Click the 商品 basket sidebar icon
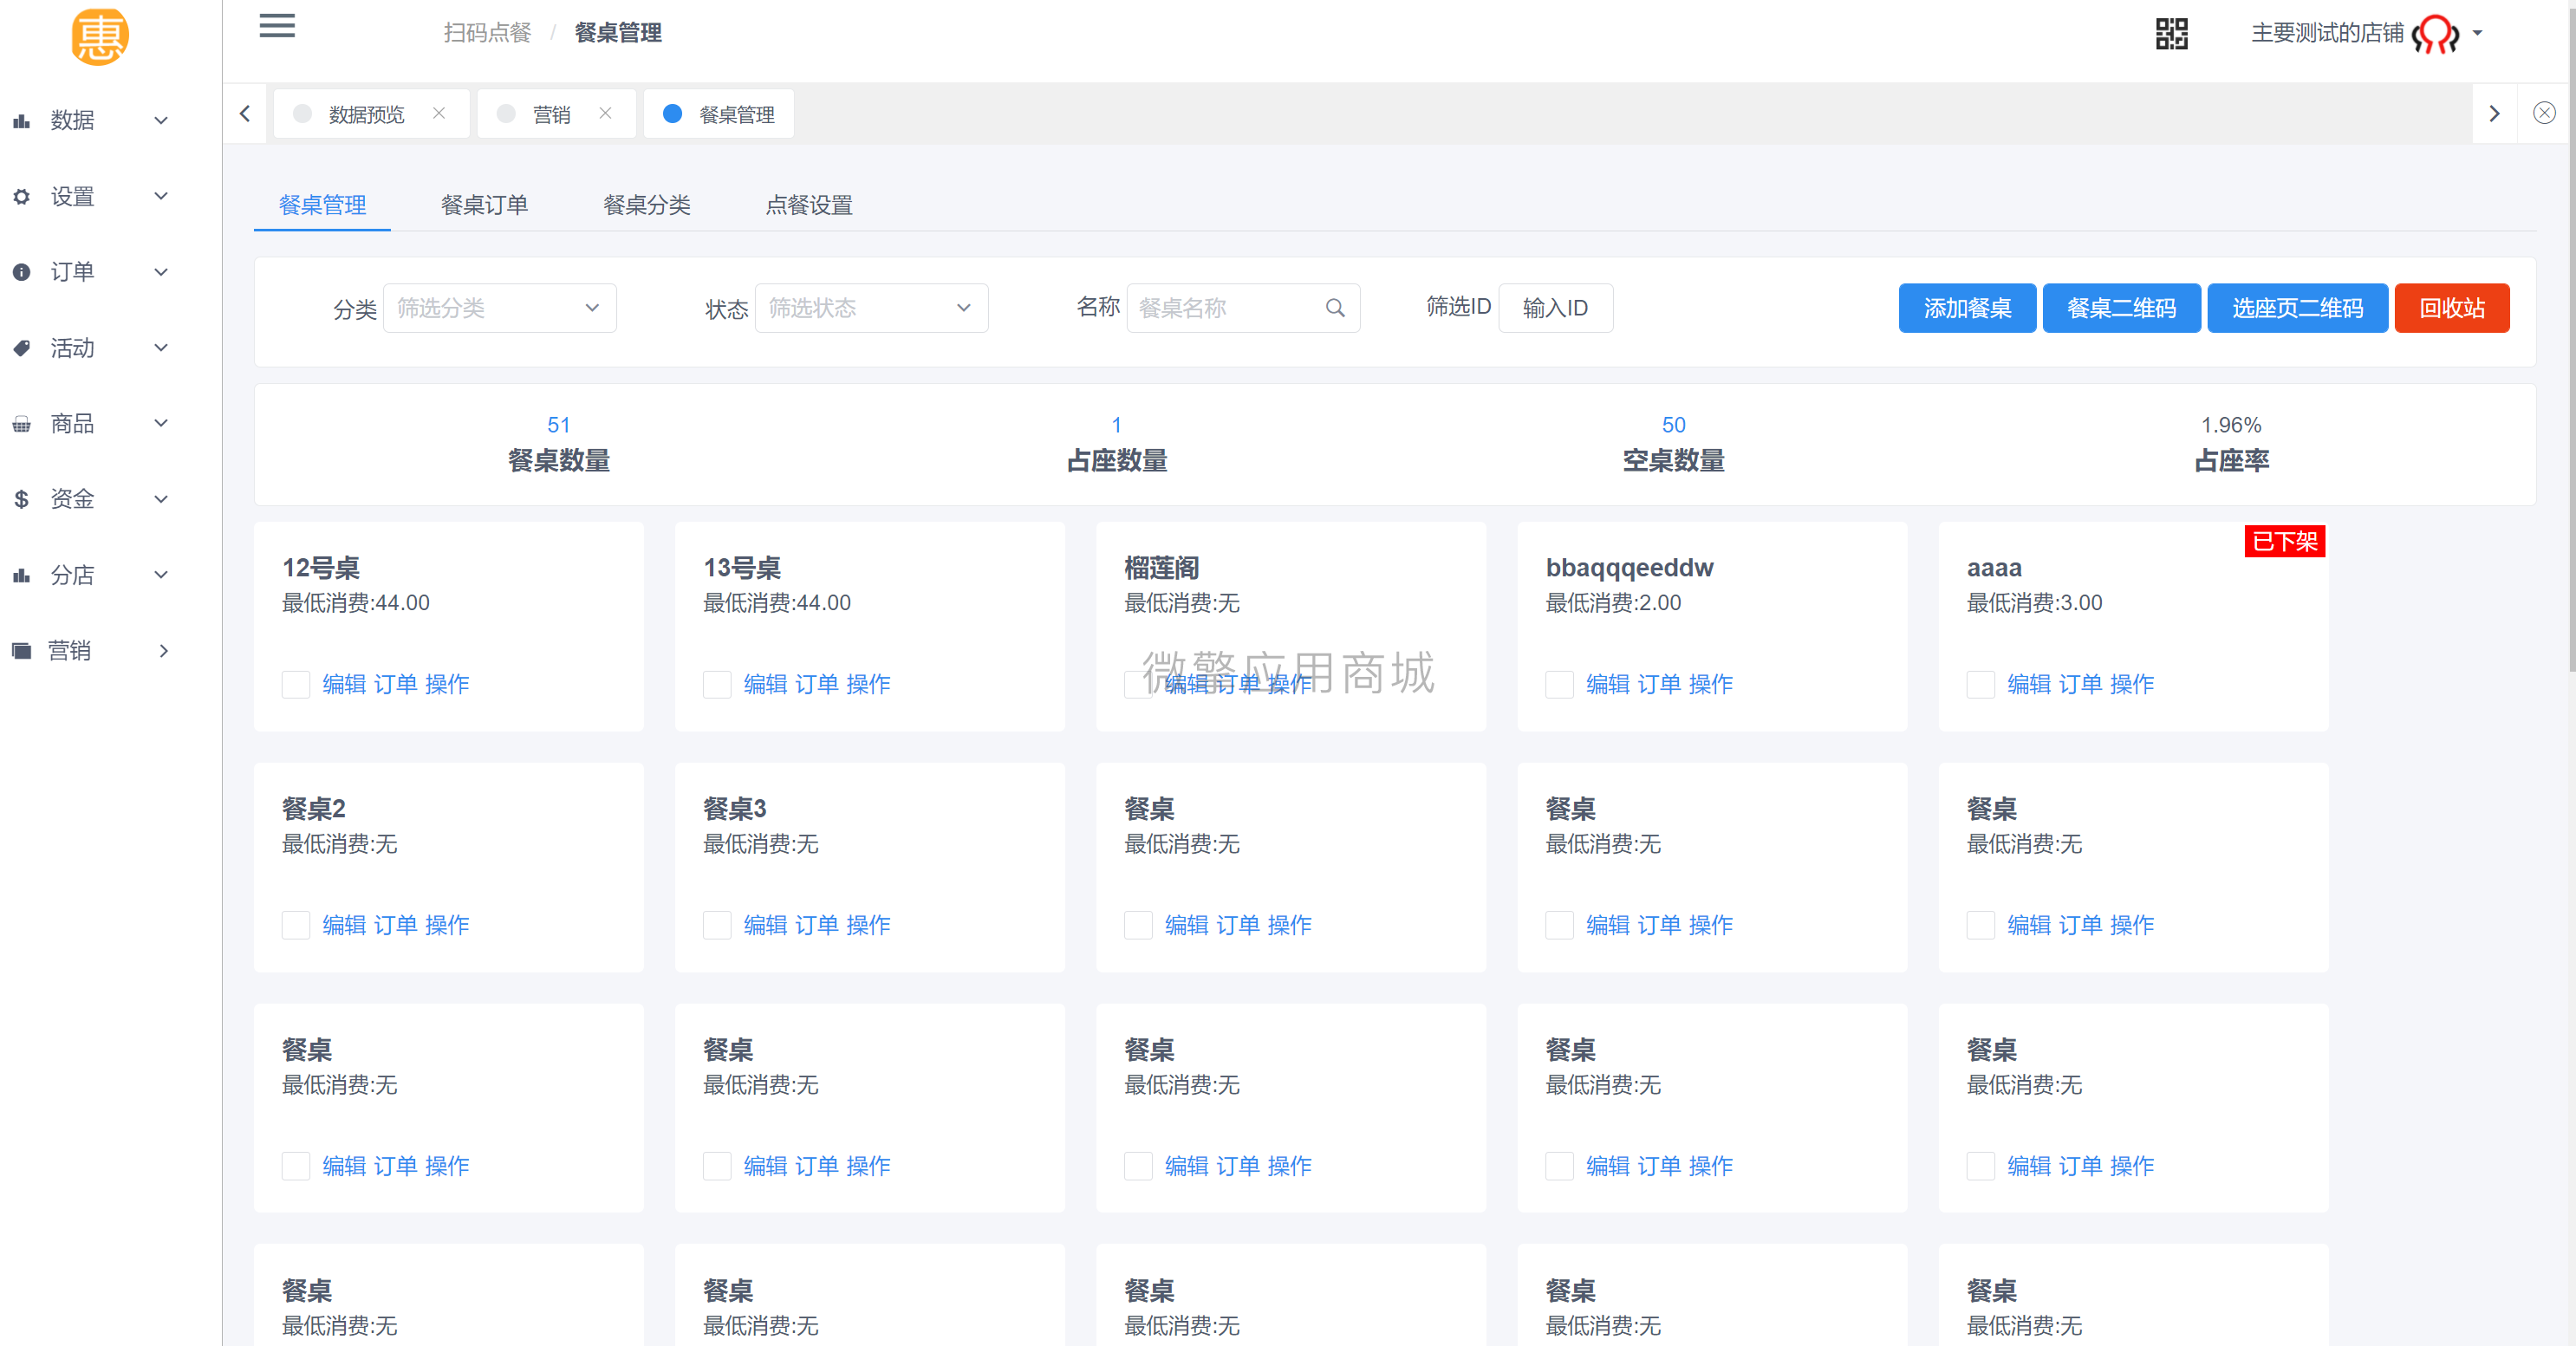 [21, 424]
